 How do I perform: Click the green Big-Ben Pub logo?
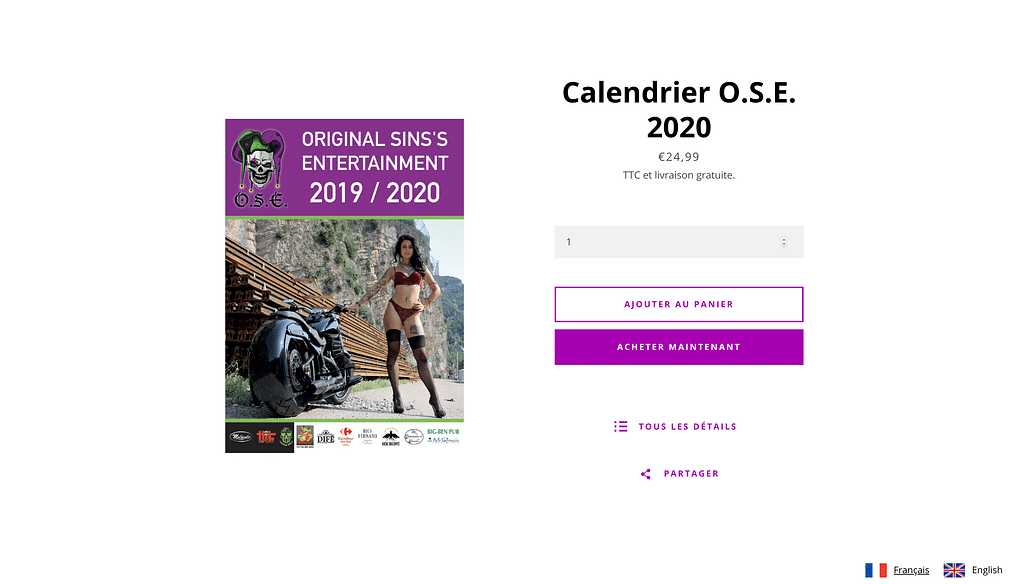[443, 432]
